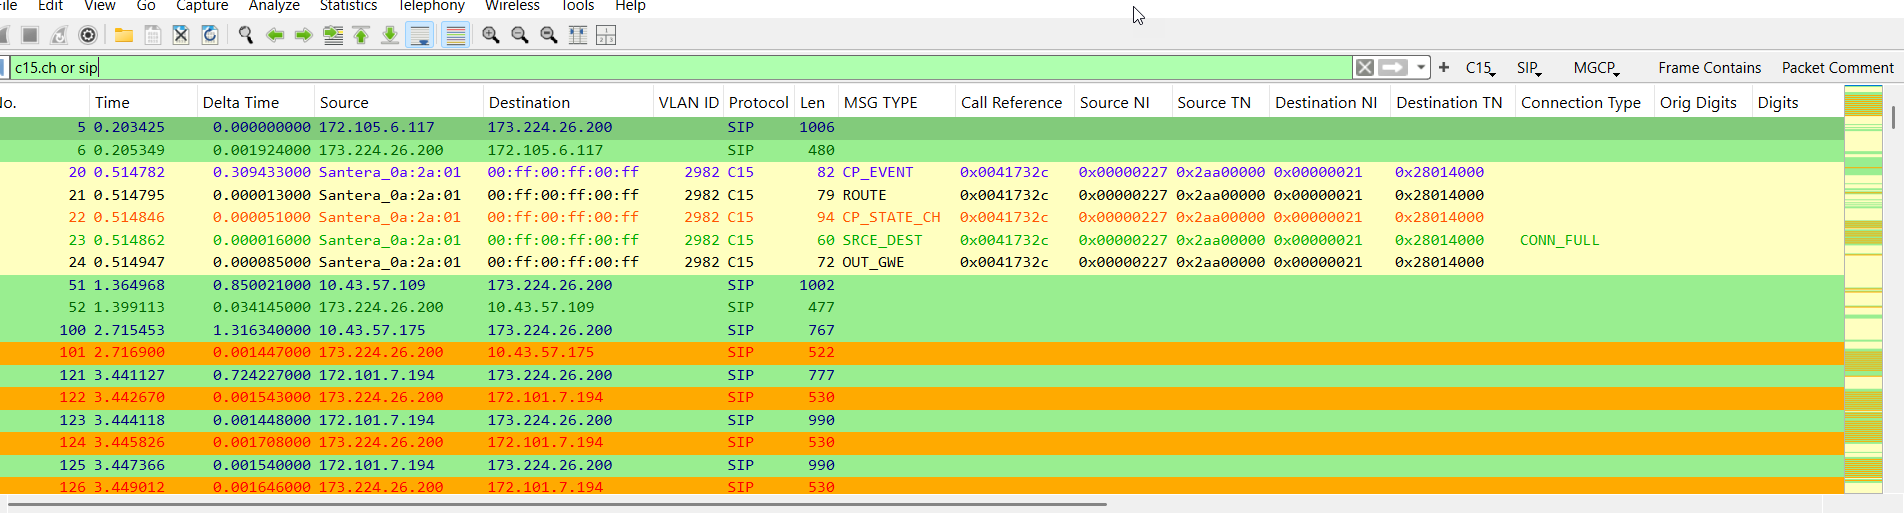Viewport: 1904px width, 513px height.
Task: Toggle auto-scroll during live capture
Action: (420, 35)
